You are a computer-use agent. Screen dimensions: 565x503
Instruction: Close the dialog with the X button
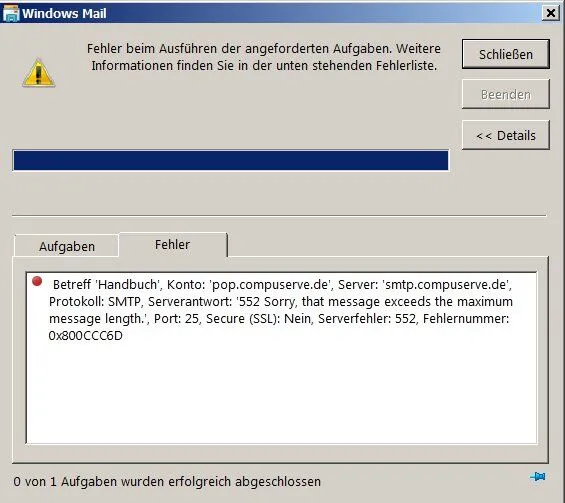tap(551, 13)
